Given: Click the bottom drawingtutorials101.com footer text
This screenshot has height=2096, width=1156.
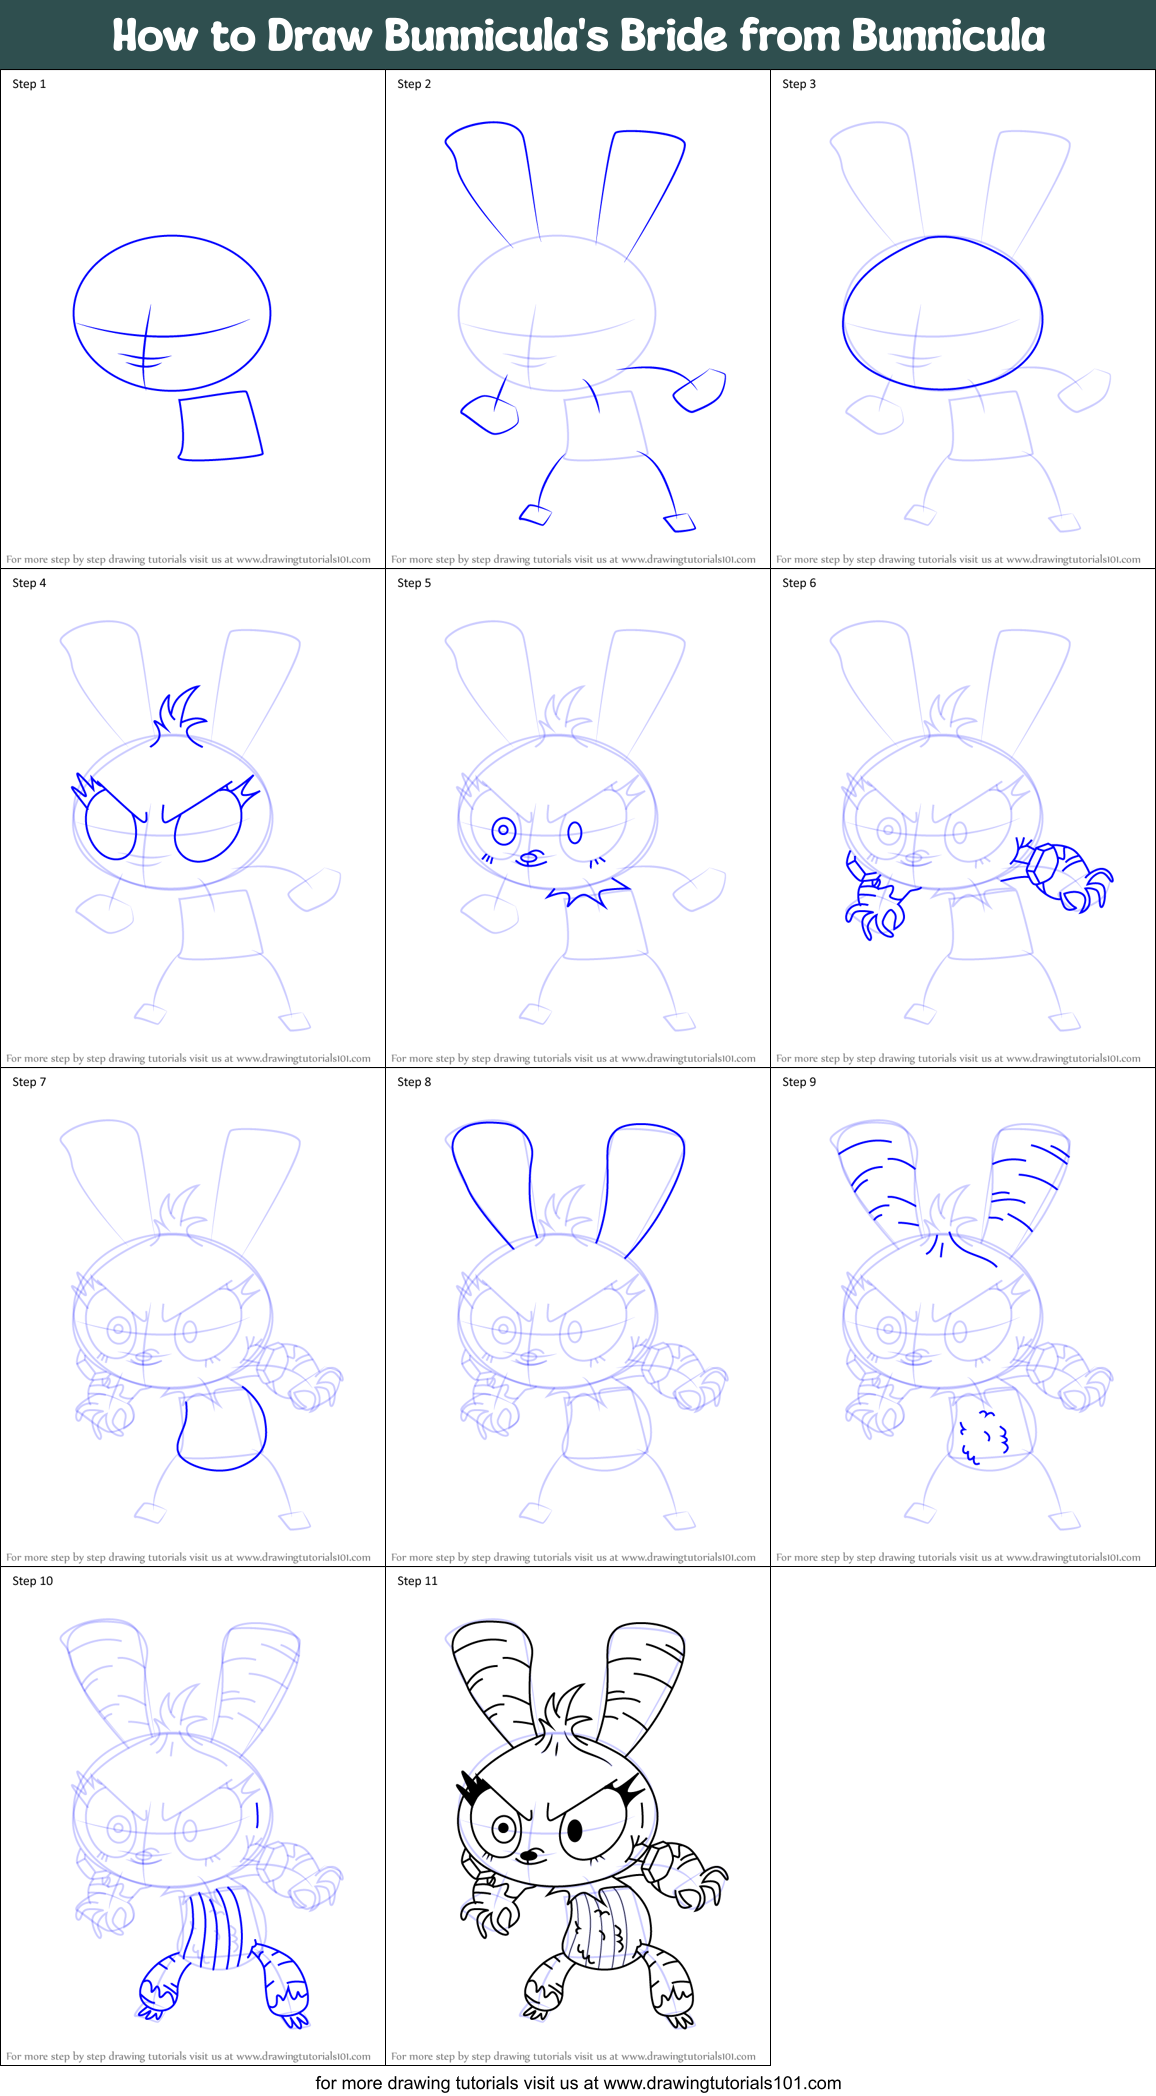Looking at the screenshot, I should [x=578, y=2083].
